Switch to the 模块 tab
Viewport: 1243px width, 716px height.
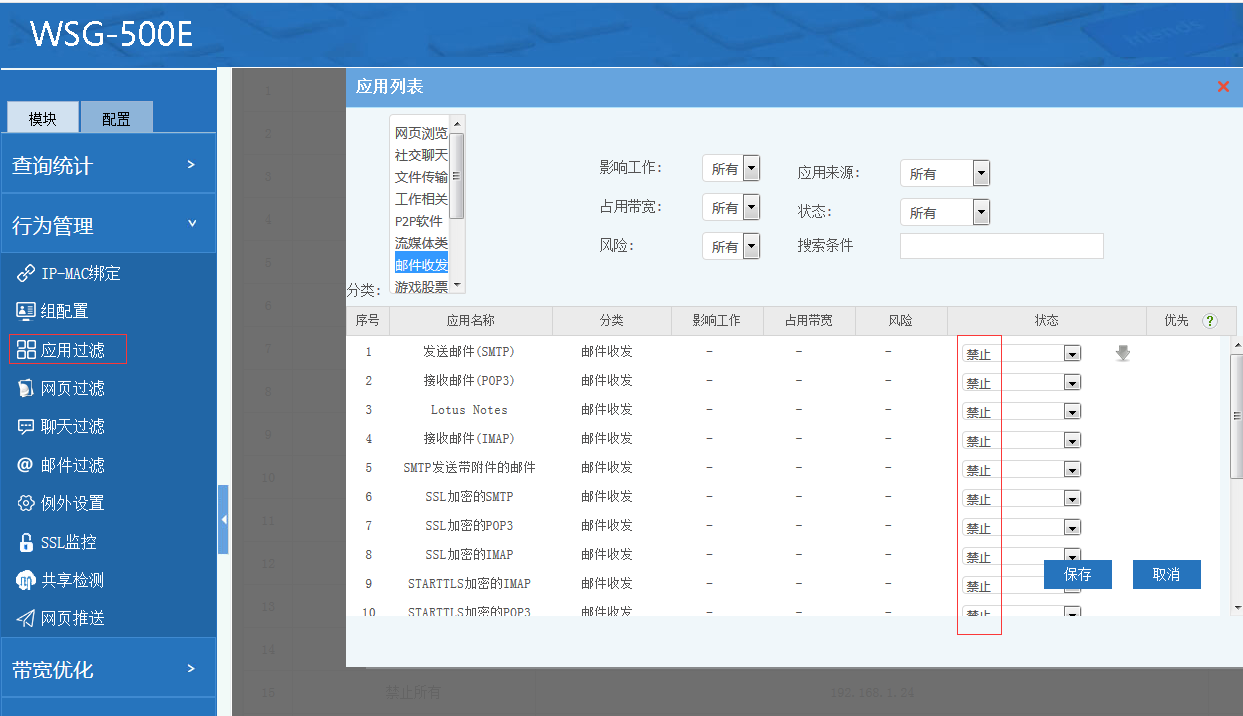pyautogui.click(x=43, y=118)
